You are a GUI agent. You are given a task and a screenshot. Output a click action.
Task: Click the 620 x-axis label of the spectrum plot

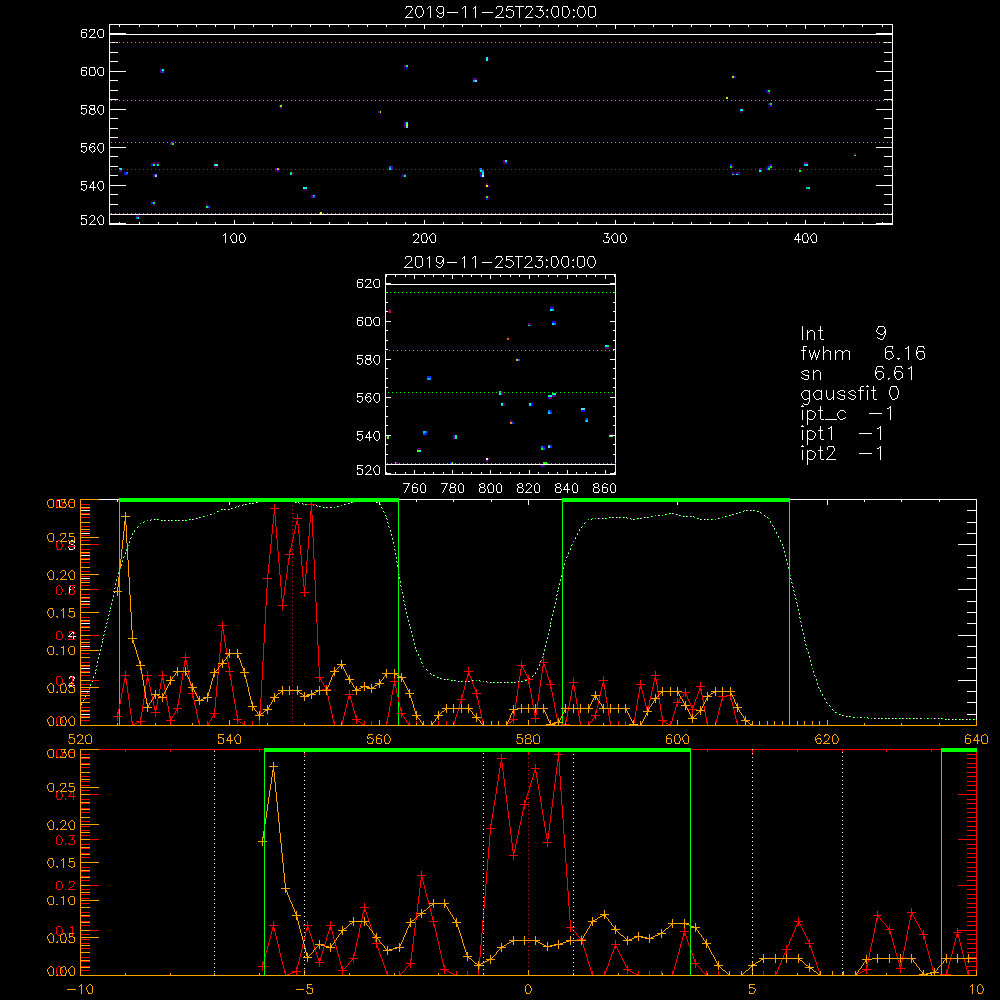pos(827,739)
